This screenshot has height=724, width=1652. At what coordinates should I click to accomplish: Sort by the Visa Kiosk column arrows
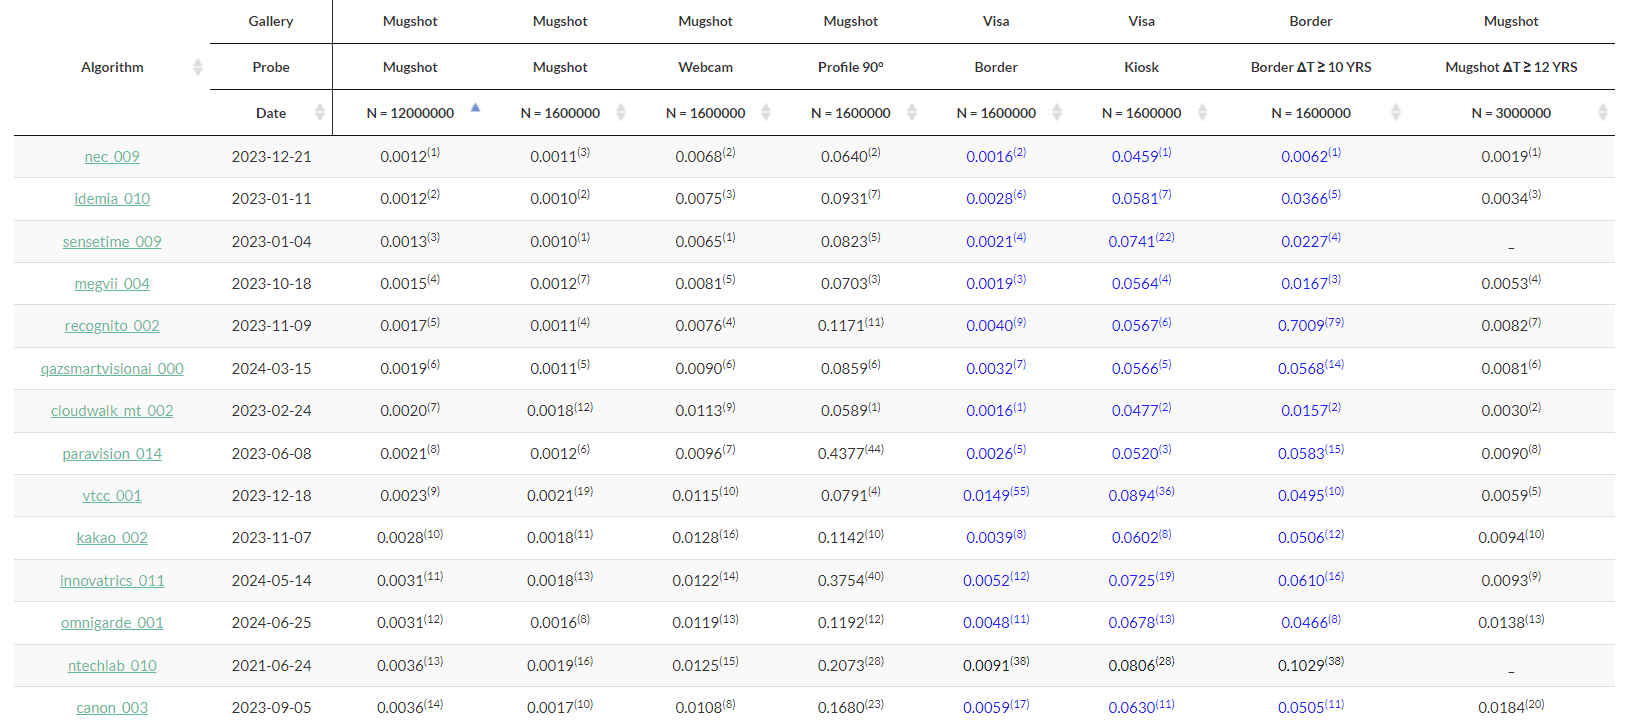[x=1202, y=112]
